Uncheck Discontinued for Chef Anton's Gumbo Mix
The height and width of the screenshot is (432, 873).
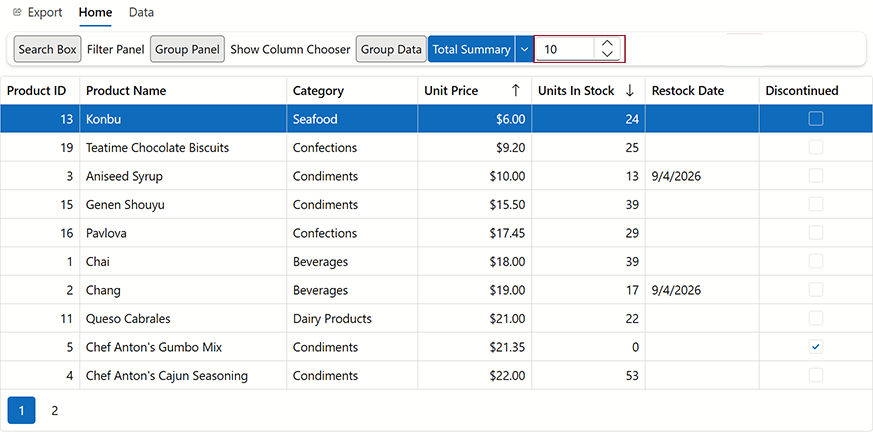click(x=816, y=347)
